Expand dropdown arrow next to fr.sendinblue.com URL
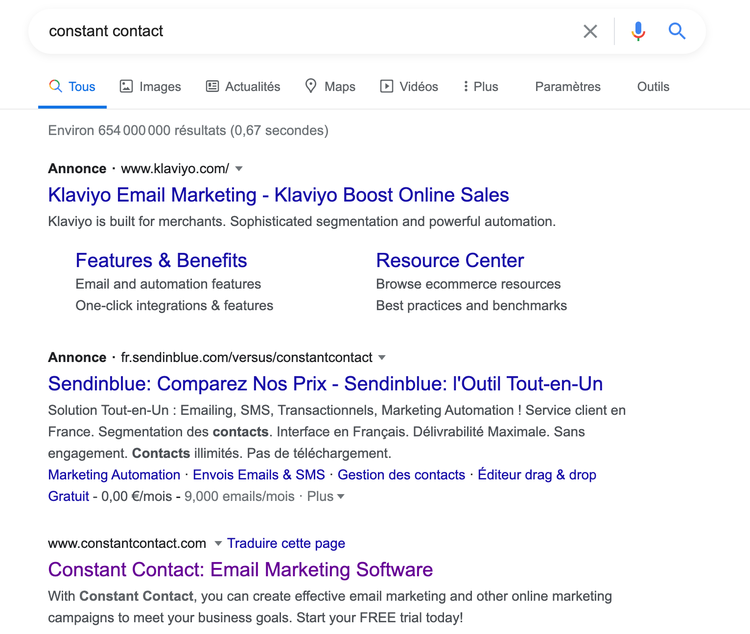 [x=382, y=357]
